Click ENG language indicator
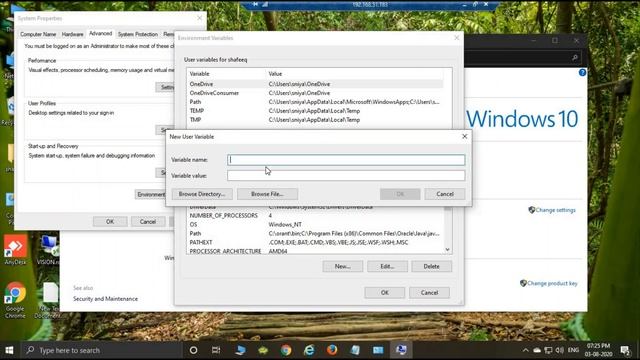The image size is (640, 360). (x=573, y=350)
